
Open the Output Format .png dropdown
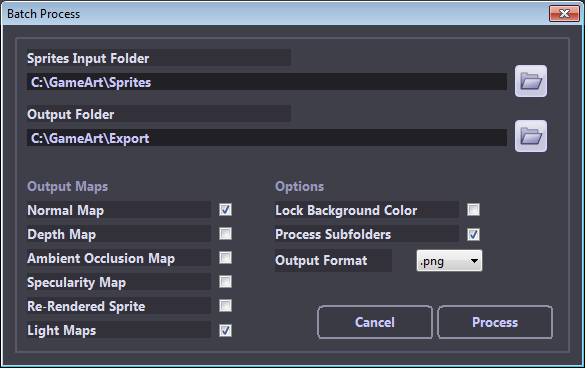point(449,261)
